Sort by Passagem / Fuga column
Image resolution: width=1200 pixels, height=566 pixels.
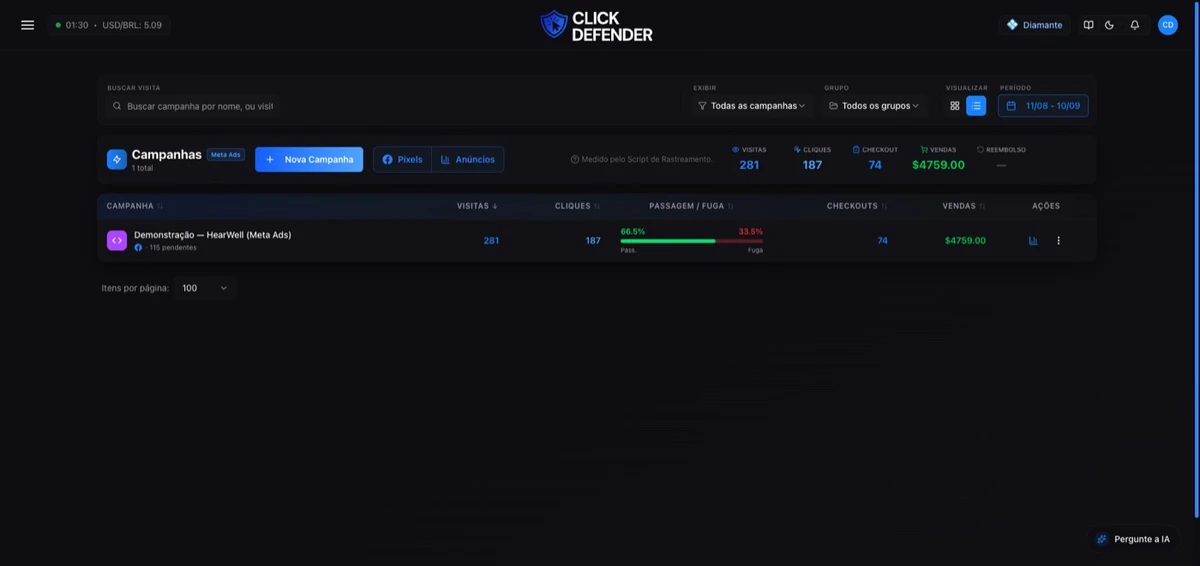point(691,206)
